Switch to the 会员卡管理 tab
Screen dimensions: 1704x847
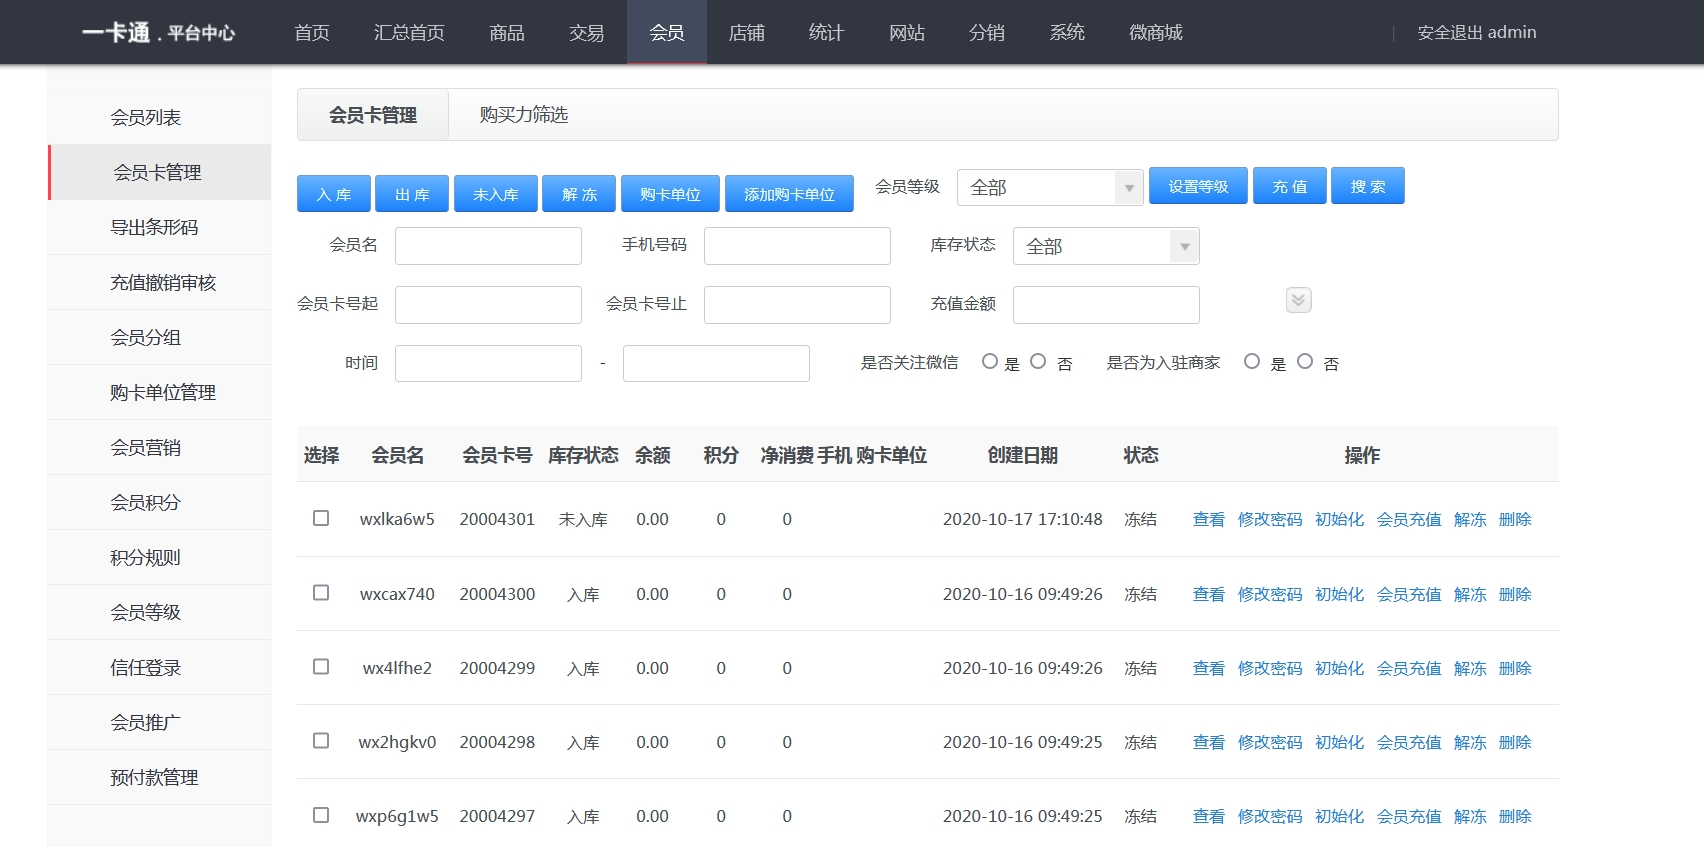373,115
